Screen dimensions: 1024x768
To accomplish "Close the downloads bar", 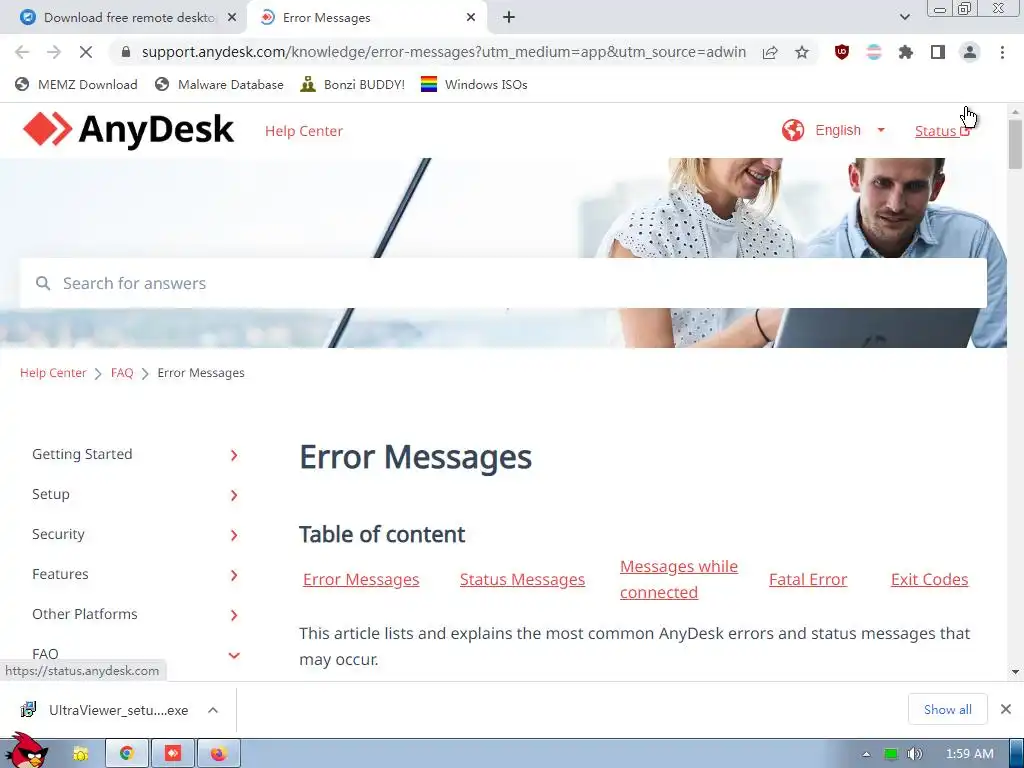I will (x=1006, y=709).
